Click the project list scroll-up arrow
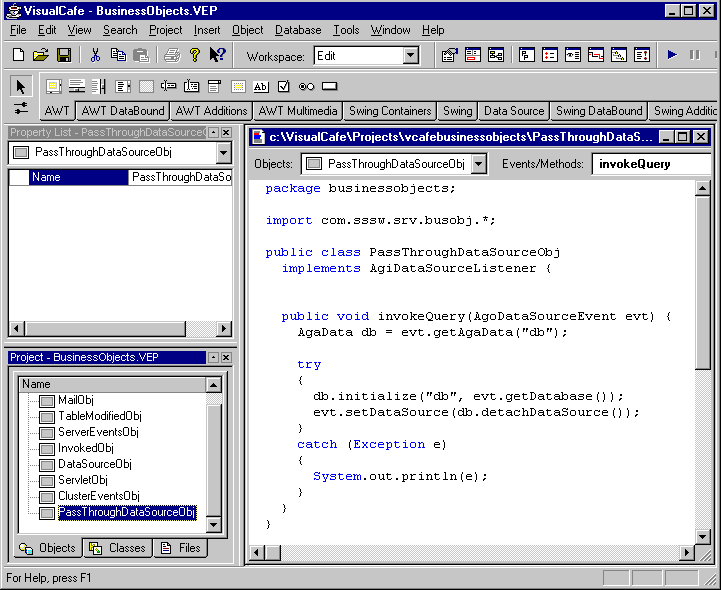 [x=213, y=385]
